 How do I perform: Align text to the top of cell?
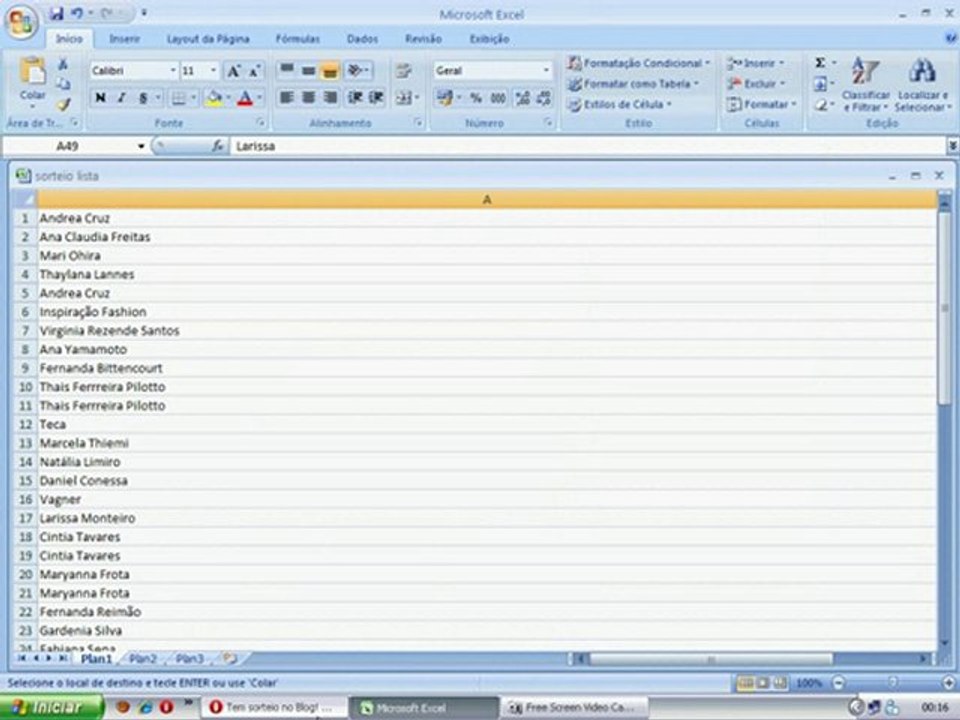[x=287, y=70]
